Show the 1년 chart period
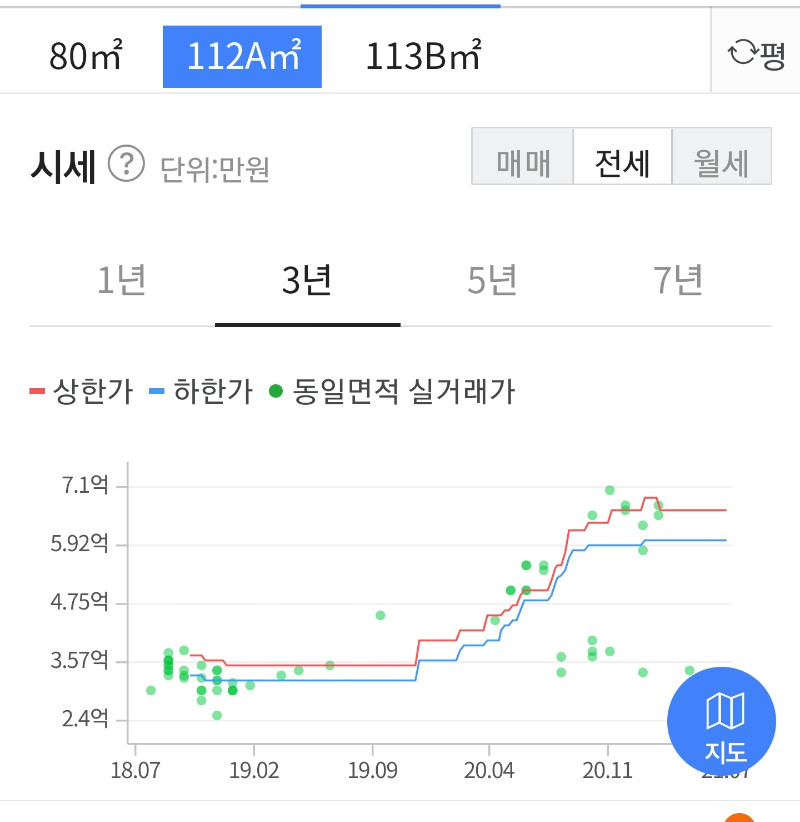This screenshot has width=800, height=822. point(122,282)
